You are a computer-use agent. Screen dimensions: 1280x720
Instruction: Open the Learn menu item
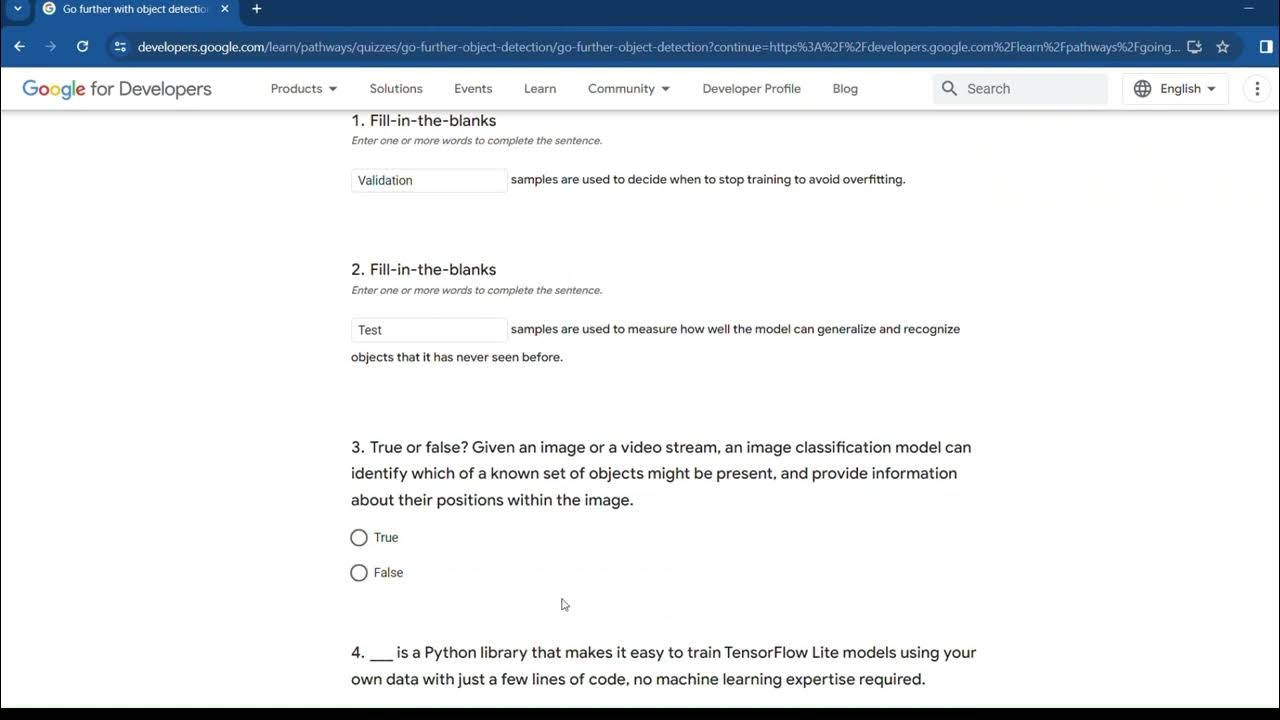540,88
